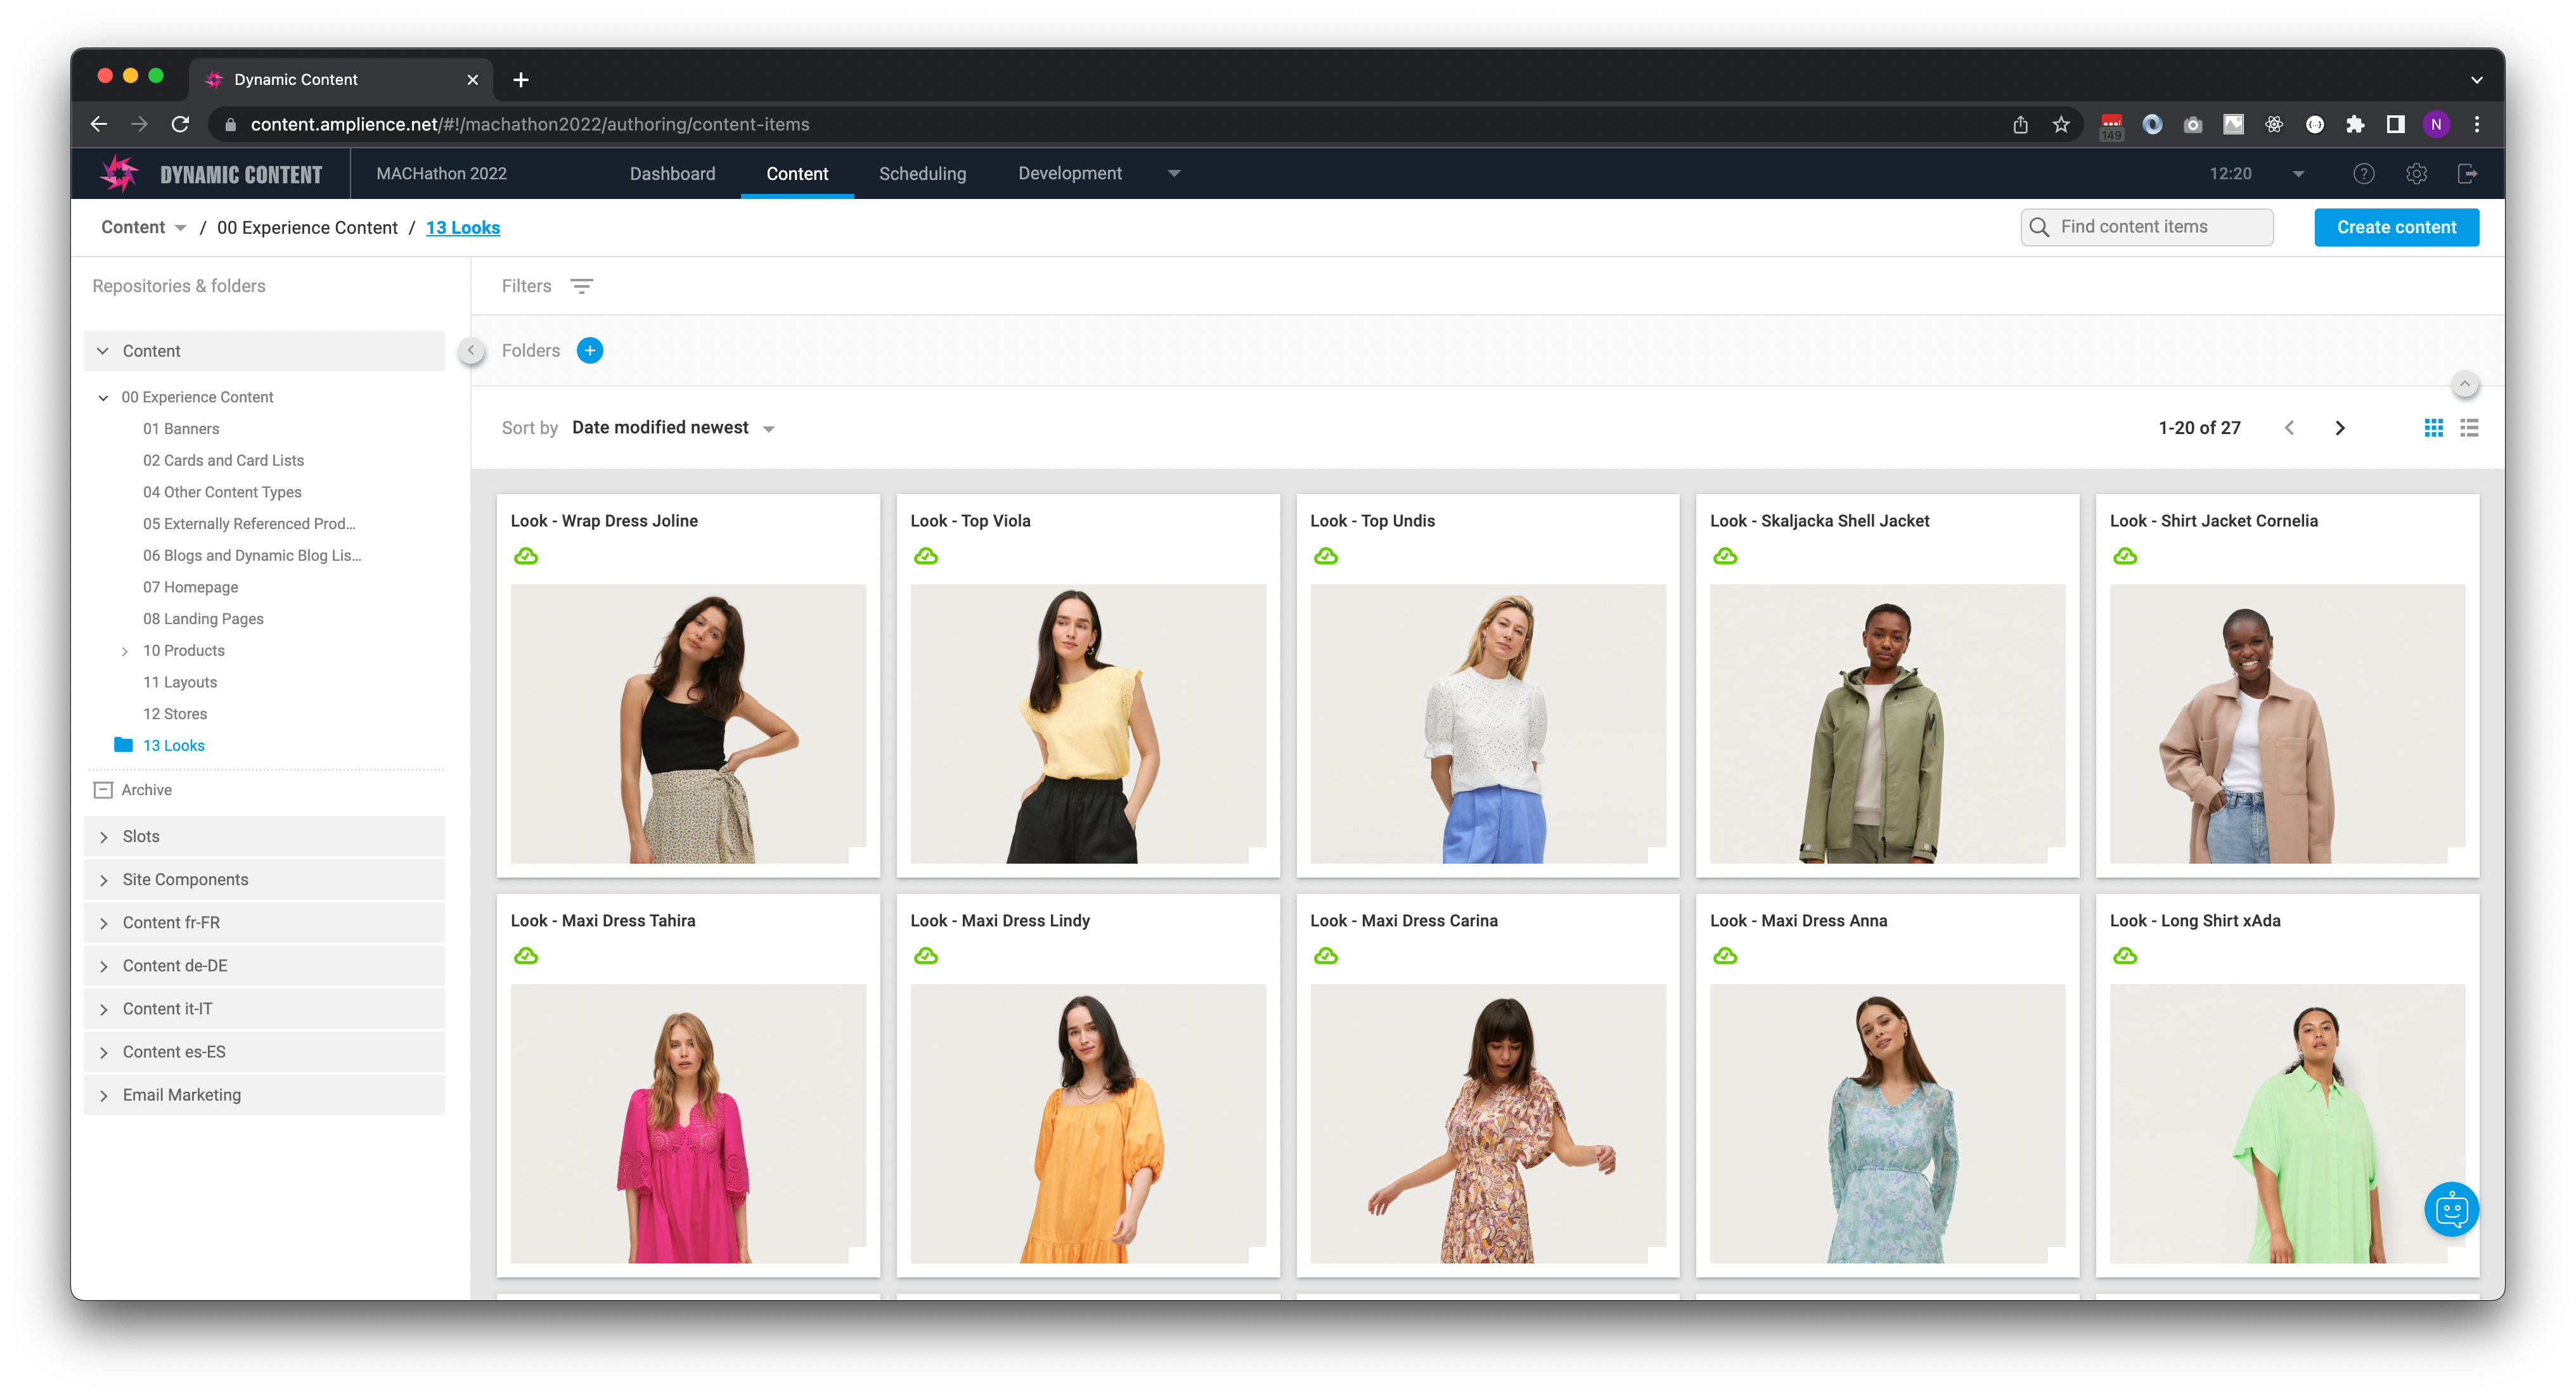This screenshot has width=2576, height=1394.
Task: Open the Filters options via the funnel icon
Action: 582,286
